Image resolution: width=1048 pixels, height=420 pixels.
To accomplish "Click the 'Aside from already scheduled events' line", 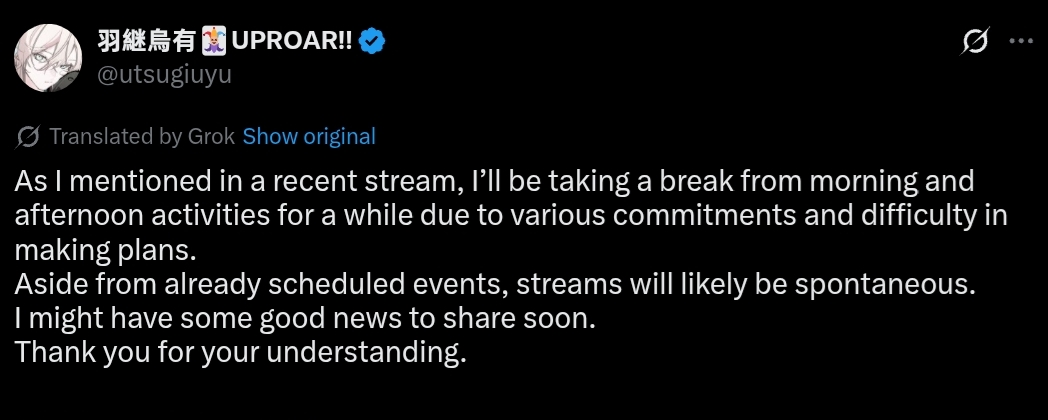I will (494, 284).
